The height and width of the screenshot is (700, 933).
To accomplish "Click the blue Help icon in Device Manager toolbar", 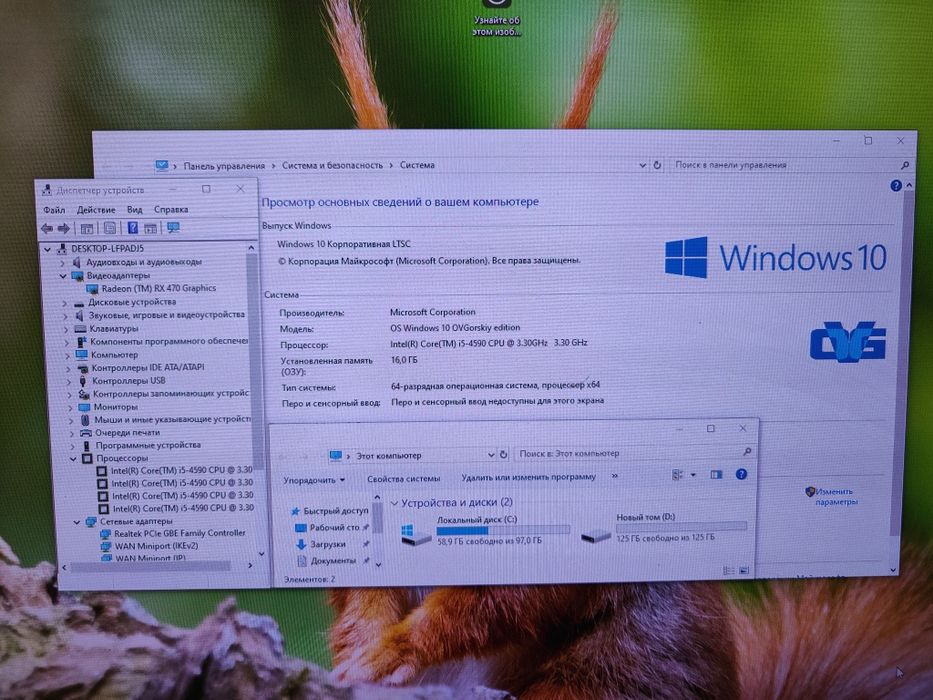I will coord(132,228).
